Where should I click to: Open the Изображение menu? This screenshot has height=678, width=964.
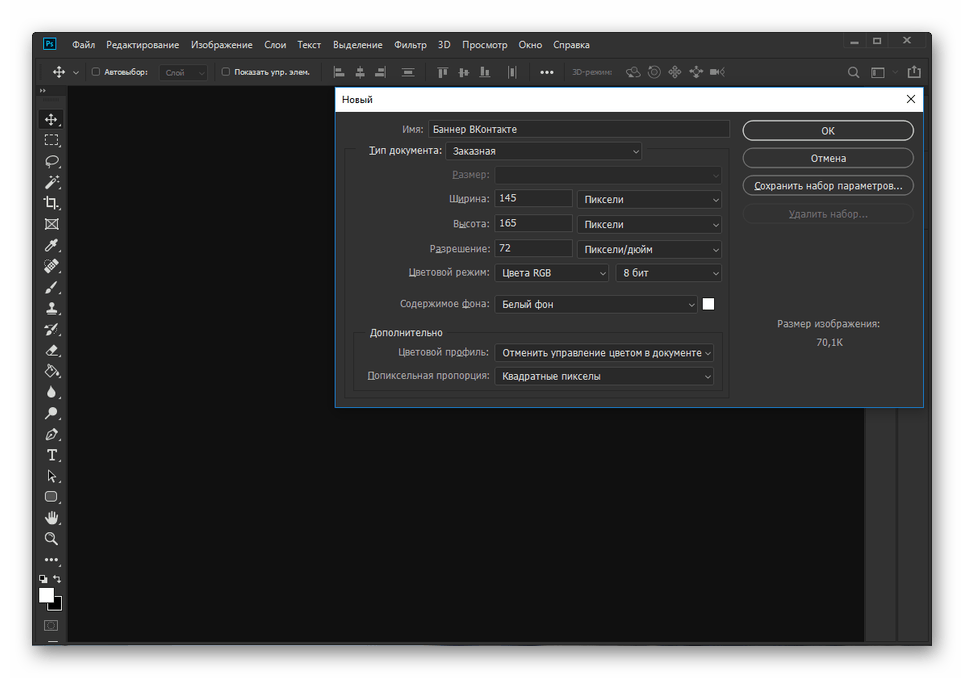(222, 45)
